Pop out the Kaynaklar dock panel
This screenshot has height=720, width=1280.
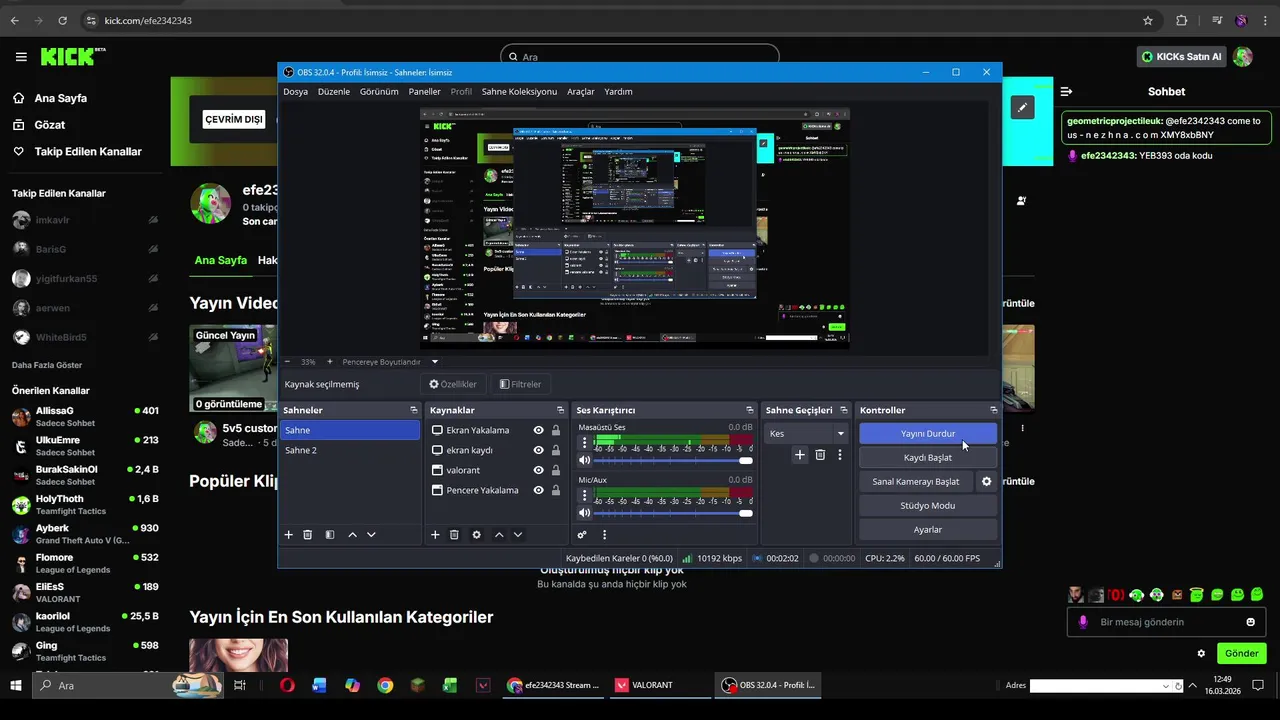(x=561, y=410)
